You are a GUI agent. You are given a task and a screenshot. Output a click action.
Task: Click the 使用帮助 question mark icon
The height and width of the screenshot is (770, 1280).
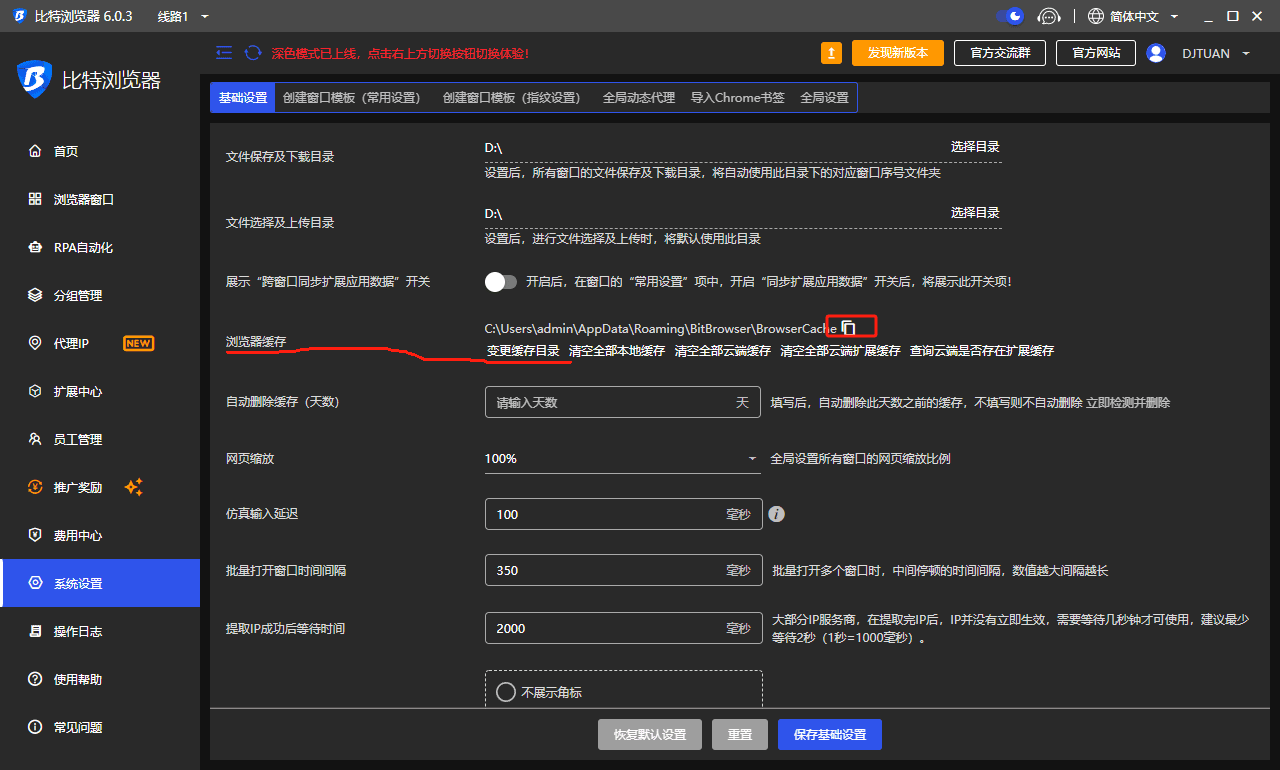[35, 679]
